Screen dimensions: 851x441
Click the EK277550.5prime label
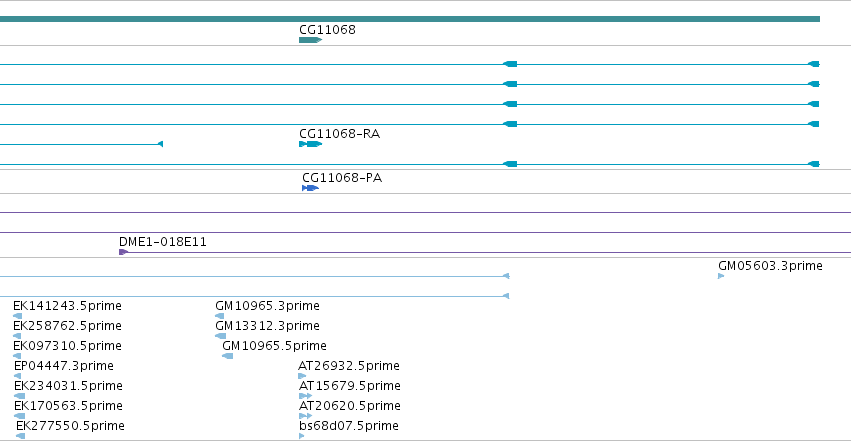pyautogui.click(x=70, y=426)
